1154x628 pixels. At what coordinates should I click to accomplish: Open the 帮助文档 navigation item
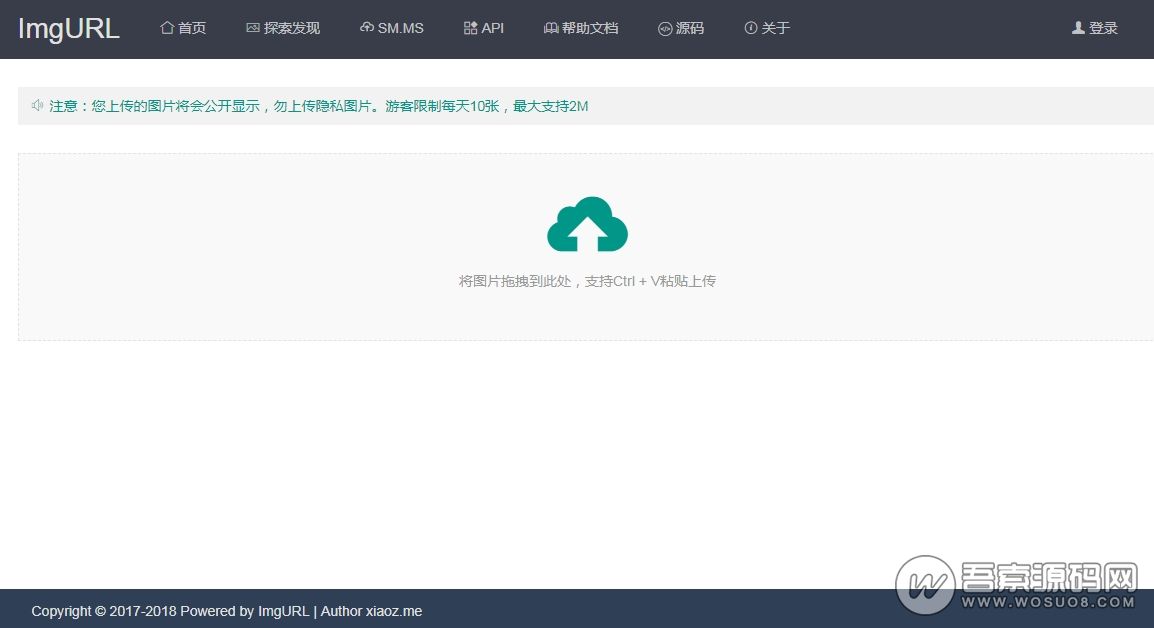tap(589, 29)
